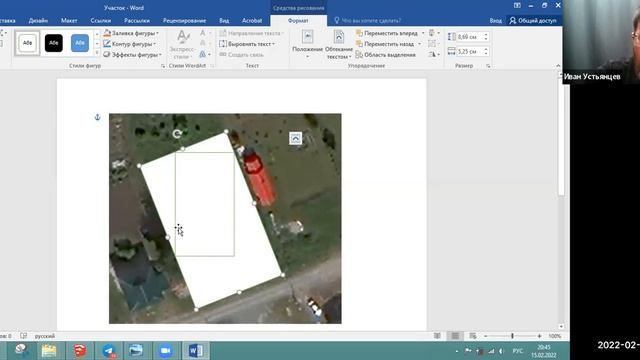The height and width of the screenshot is (360, 640).
Task: Click the zoom slider
Action: click(512, 336)
